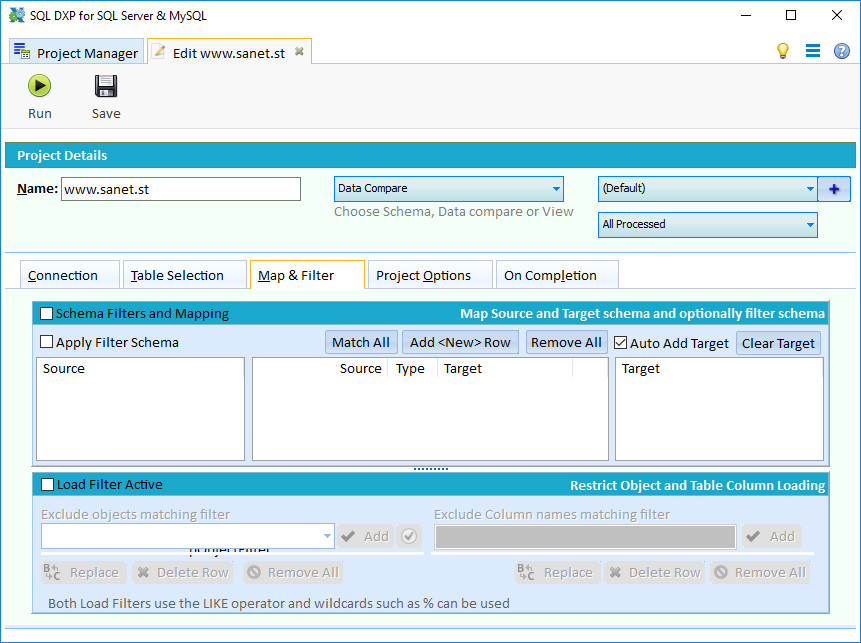Click the Match All button
This screenshot has width=861, height=643.
coord(361,342)
